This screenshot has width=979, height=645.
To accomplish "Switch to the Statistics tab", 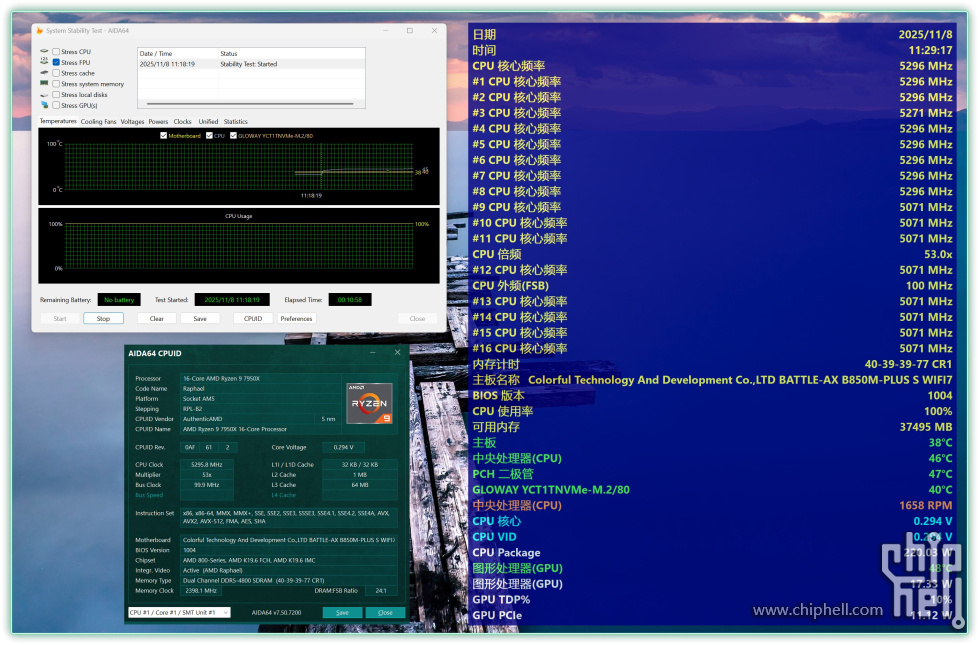I will 236,120.
